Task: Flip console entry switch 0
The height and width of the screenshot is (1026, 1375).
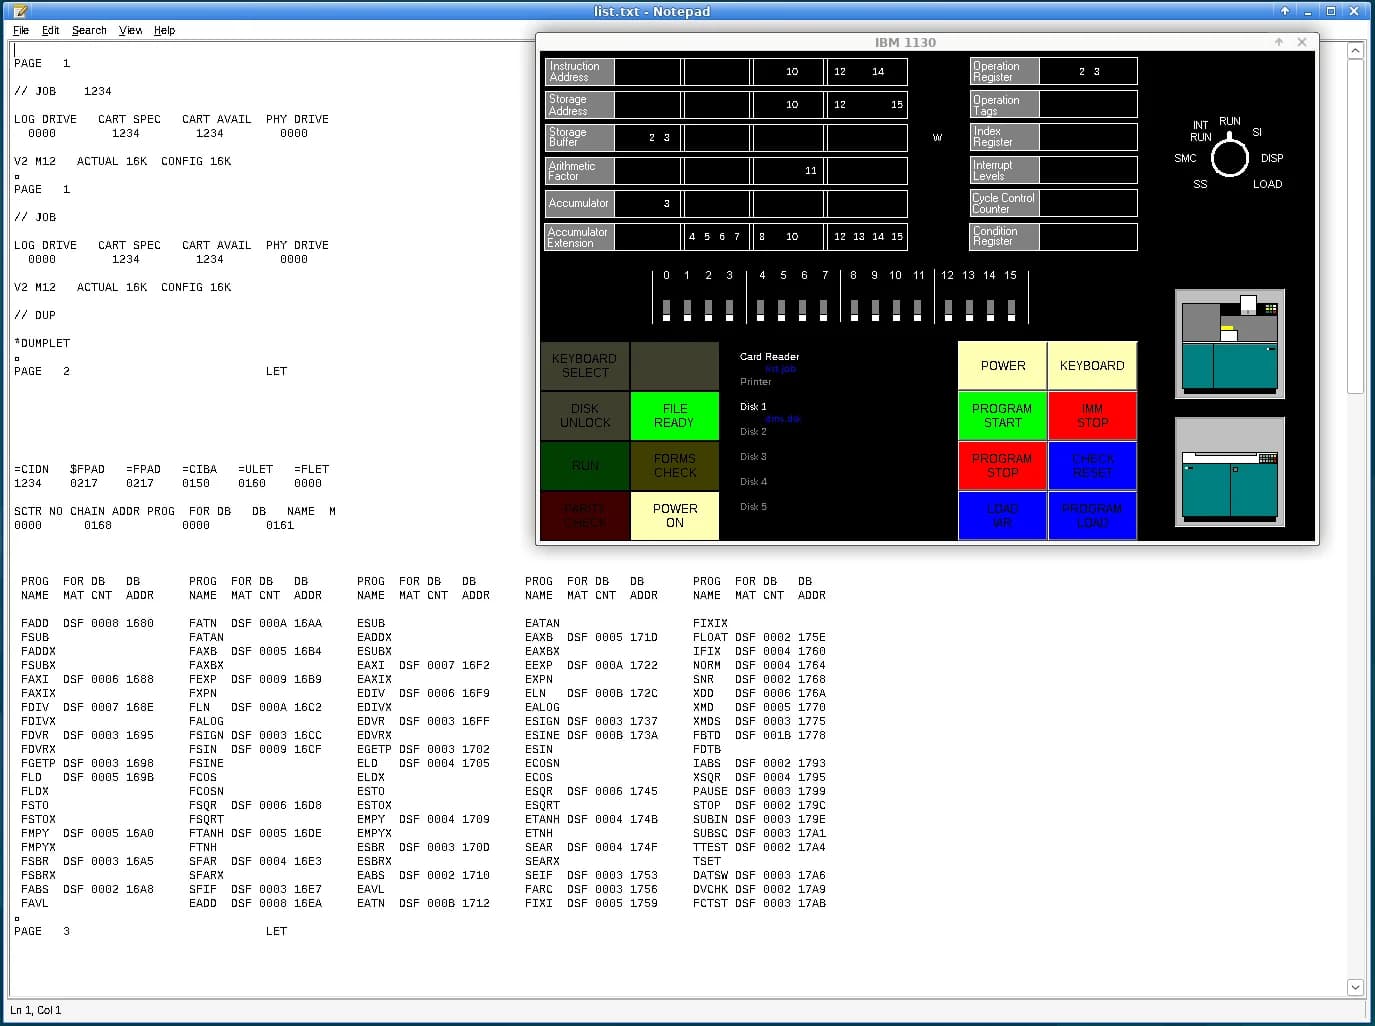Action: click(666, 310)
